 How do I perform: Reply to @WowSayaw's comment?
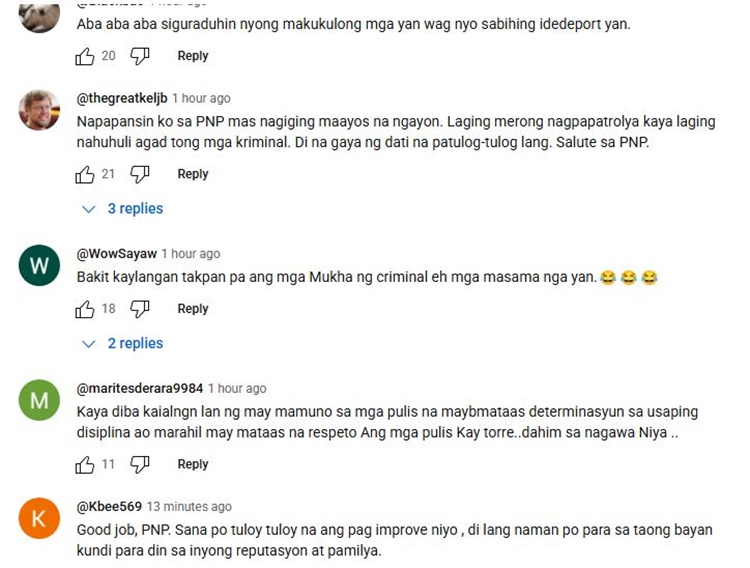coord(193,309)
